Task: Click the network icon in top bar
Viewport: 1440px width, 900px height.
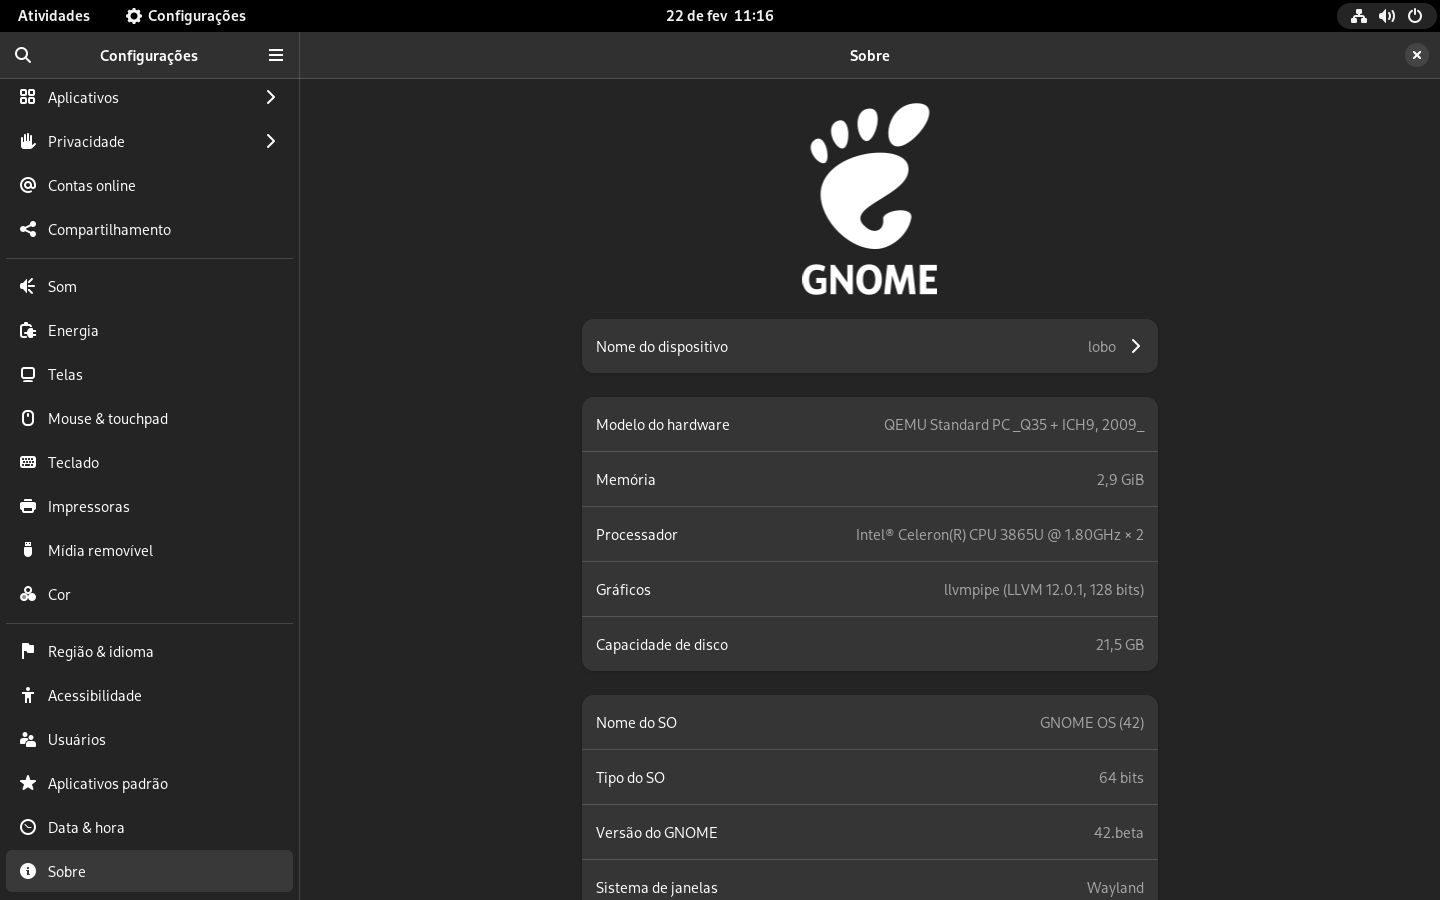Action: [1359, 16]
